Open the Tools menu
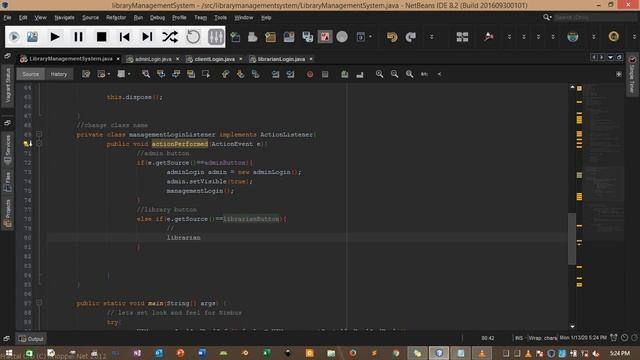Screen dimensions: 640x360 (220, 18)
